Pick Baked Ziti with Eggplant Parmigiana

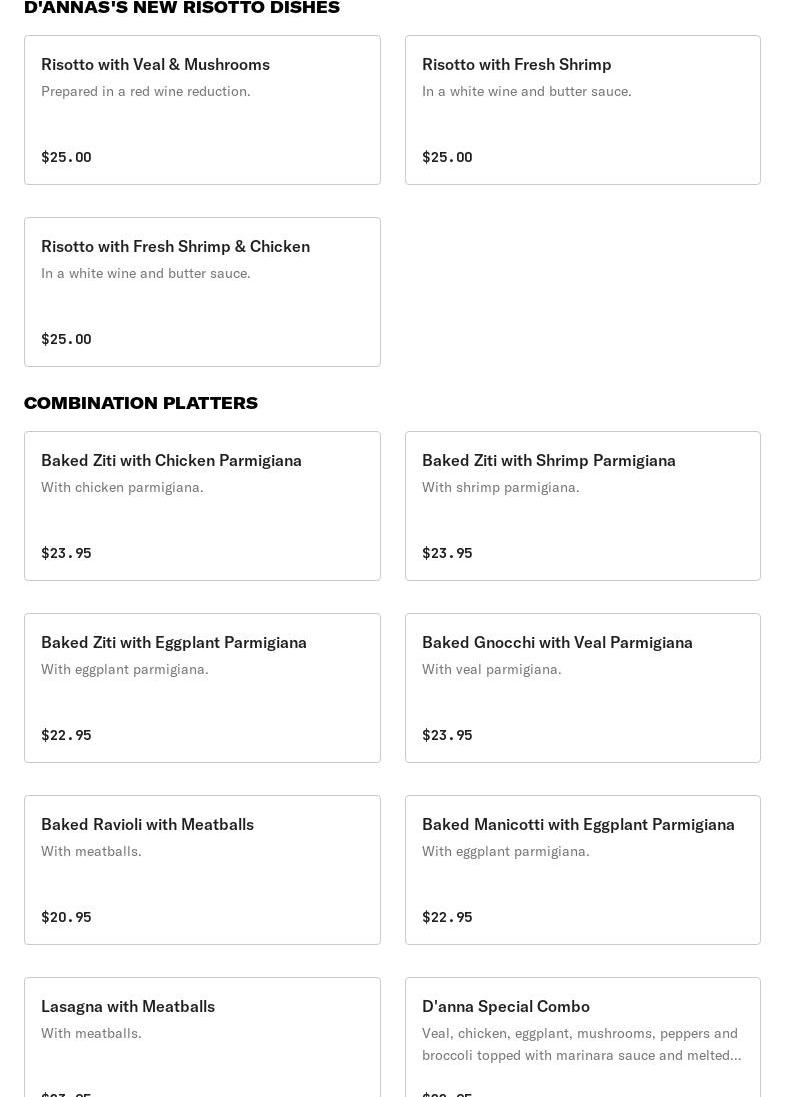pyautogui.click(x=202, y=688)
